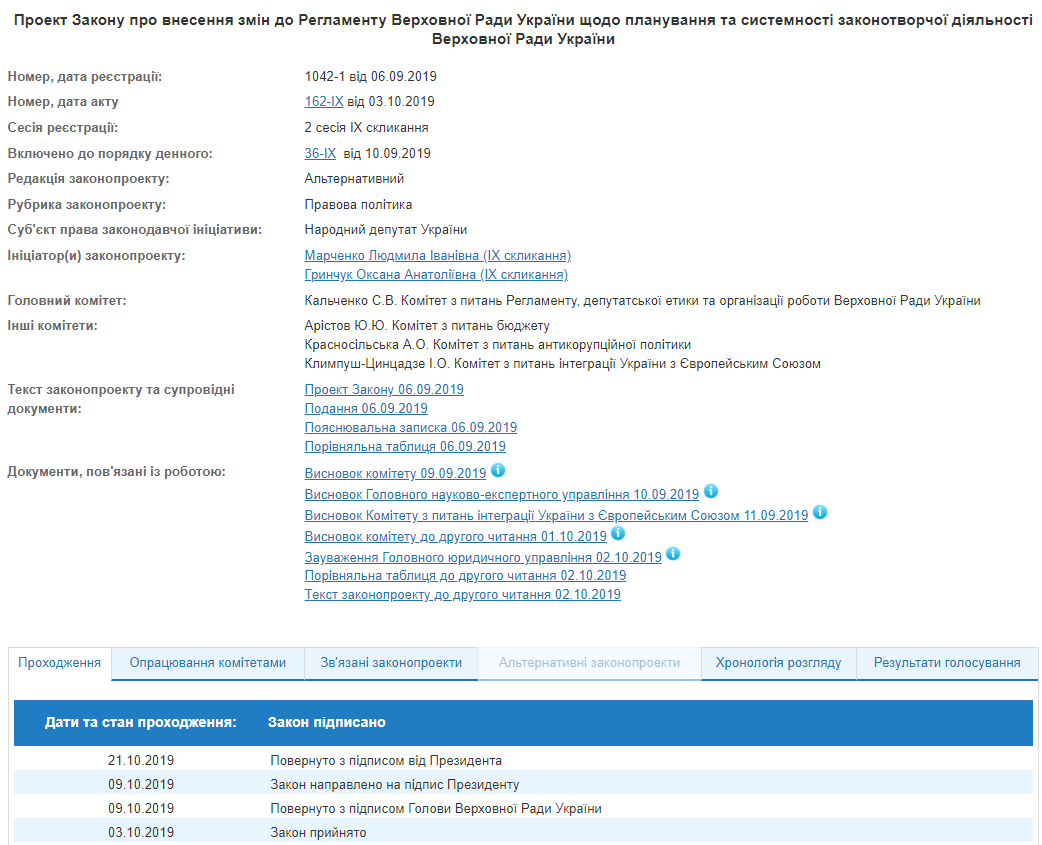This screenshot has height=845, width=1042.
Task: Open initiator Гринчук Оксана Анатоліївна link
Action: coord(436,275)
